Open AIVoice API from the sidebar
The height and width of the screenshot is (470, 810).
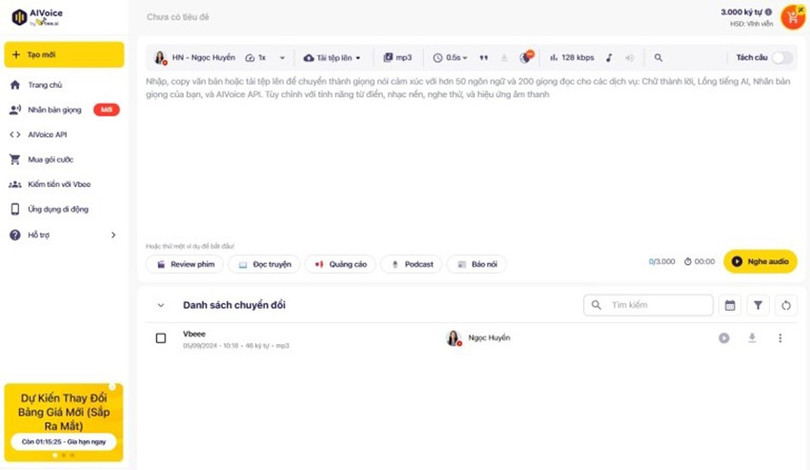pyautogui.click(x=47, y=134)
